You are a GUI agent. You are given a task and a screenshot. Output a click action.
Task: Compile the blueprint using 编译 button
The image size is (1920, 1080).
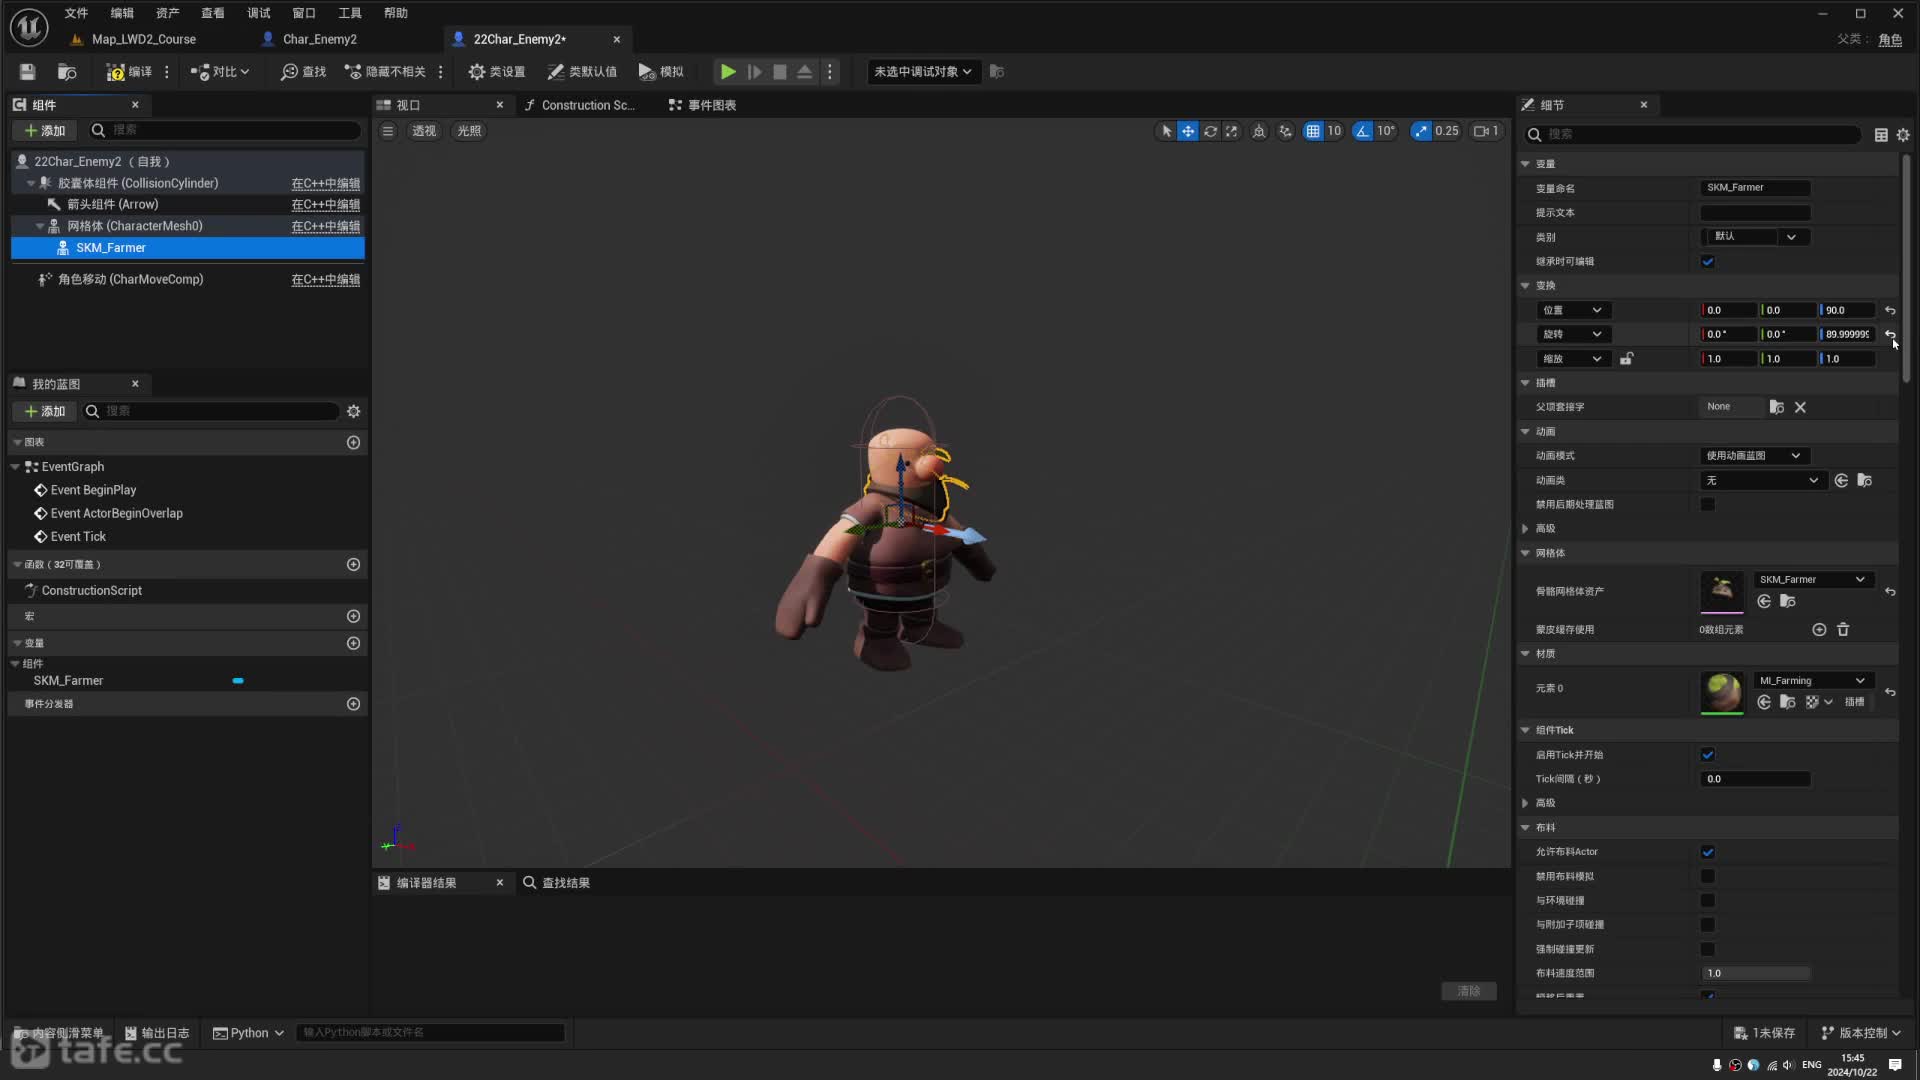click(x=130, y=72)
